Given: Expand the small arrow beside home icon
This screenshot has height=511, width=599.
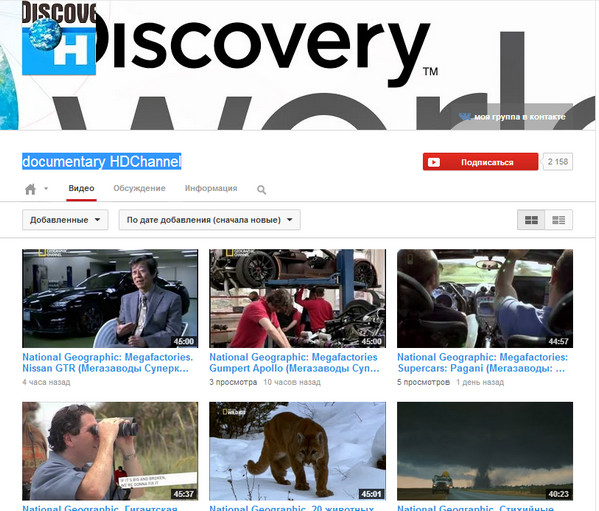Looking at the screenshot, I should click(46, 188).
